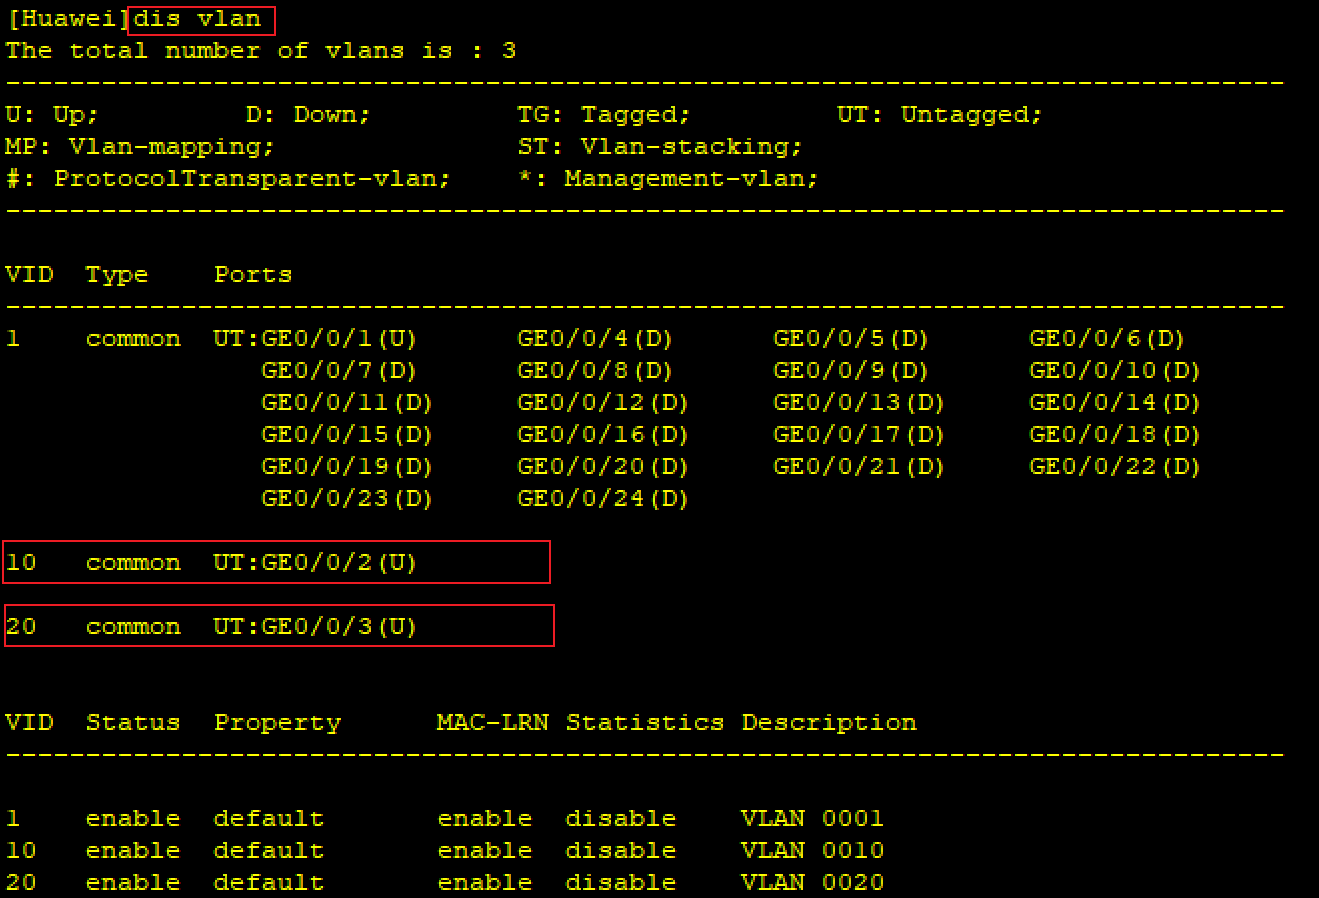Click 'enable' status in VLAN 1 status row
The height and width of the screenshot is (898, 1319).
coord(133,819)
